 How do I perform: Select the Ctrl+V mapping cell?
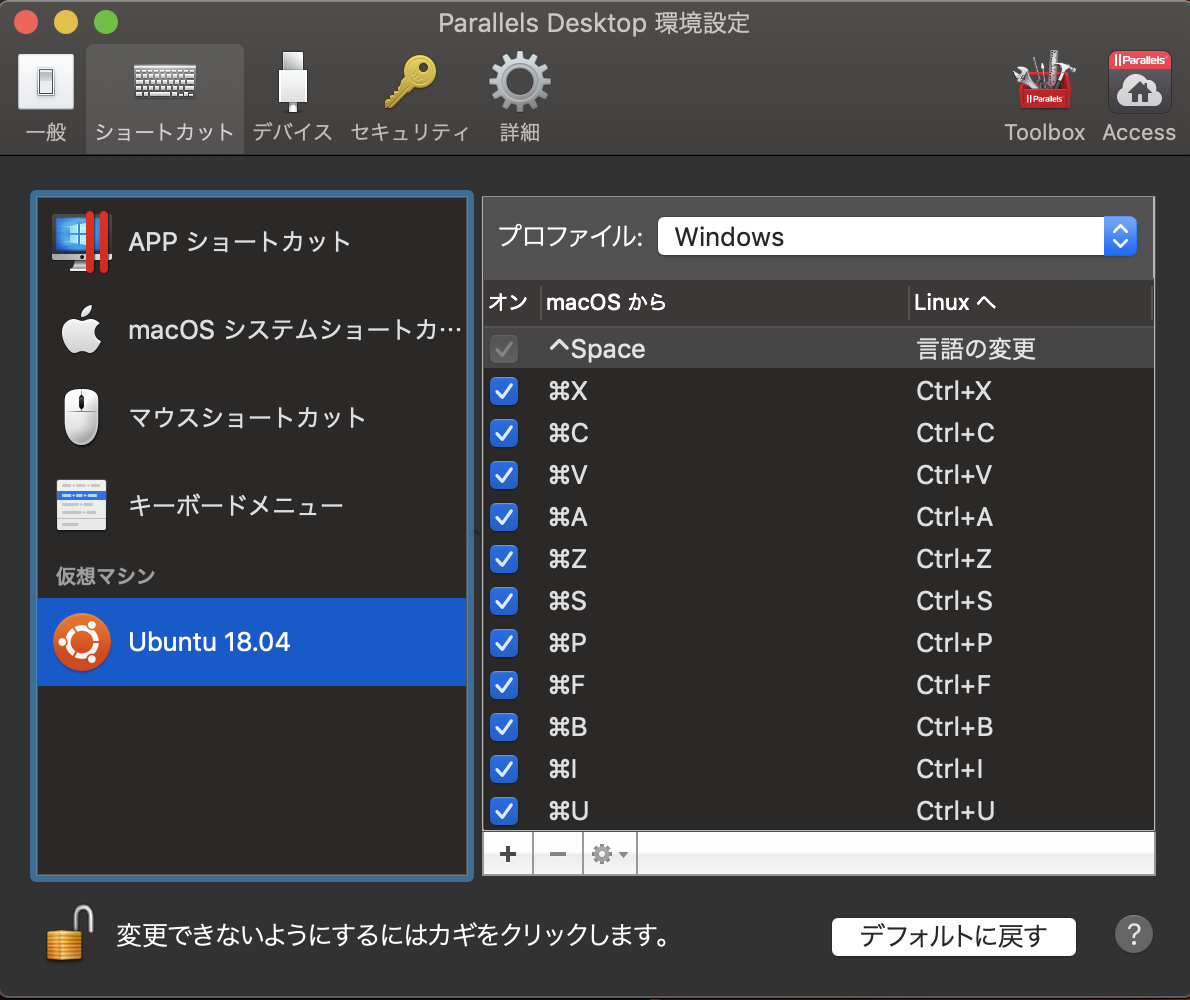tap(954, 476)
